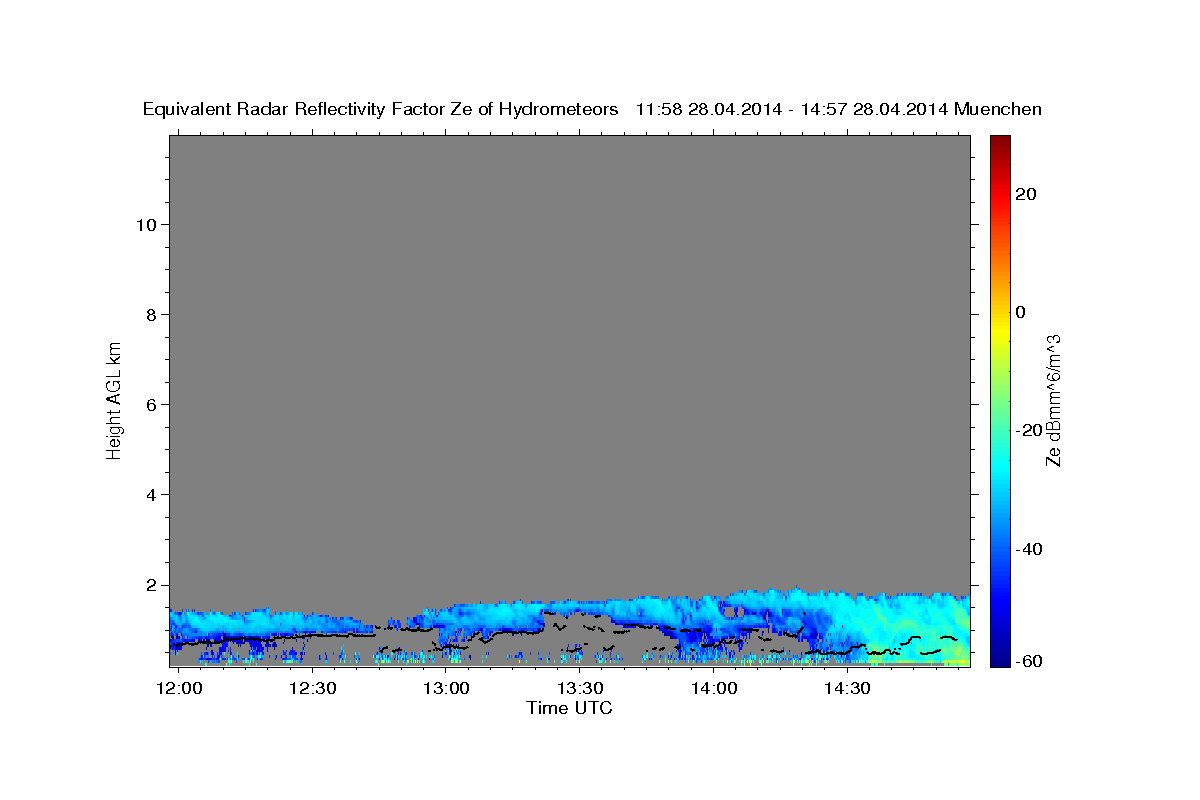This screenshot has width=1200, height=800.
Task: Click the 14:30 time tick label
Action: coord(847,689)
